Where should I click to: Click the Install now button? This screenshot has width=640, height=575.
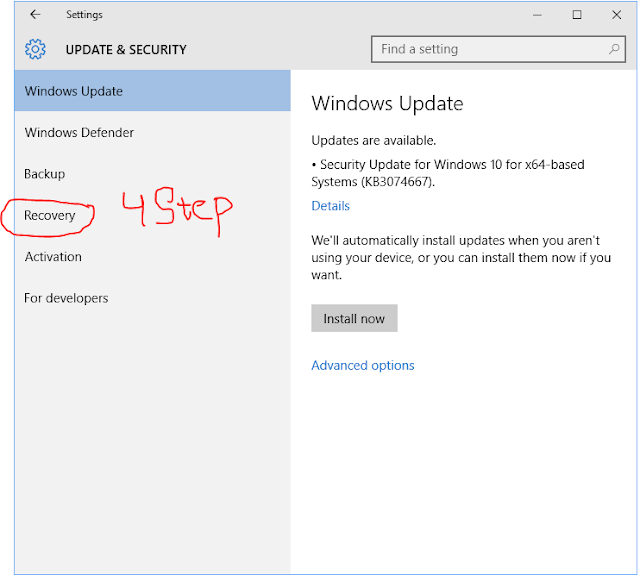click(354, 318)
